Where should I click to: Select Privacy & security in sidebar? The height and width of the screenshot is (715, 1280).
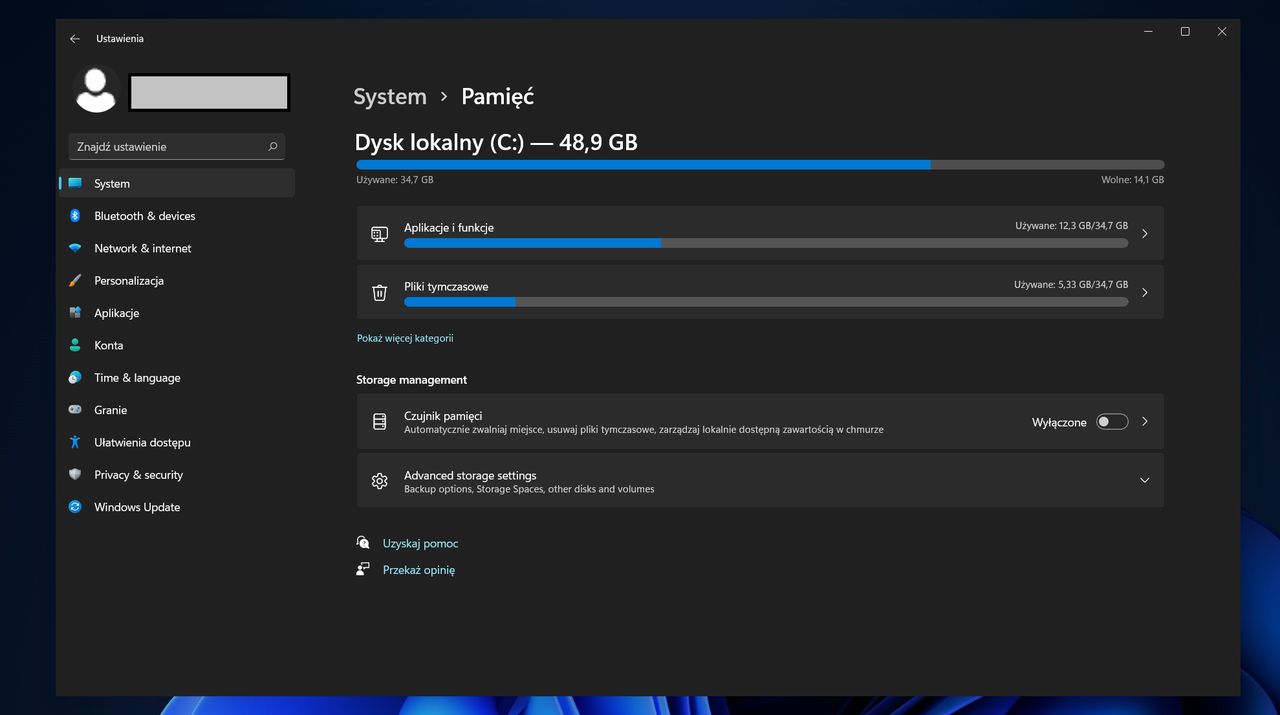(140, 474)
